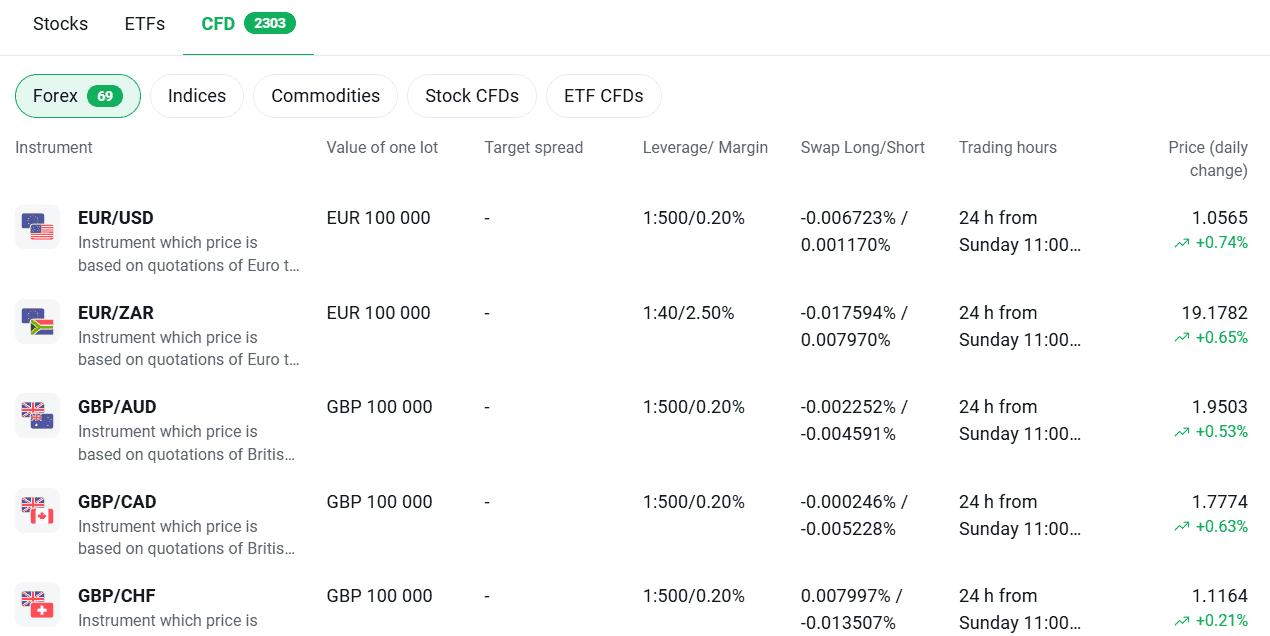Click the GBP/AUD flag pair icon

point(37,416)
